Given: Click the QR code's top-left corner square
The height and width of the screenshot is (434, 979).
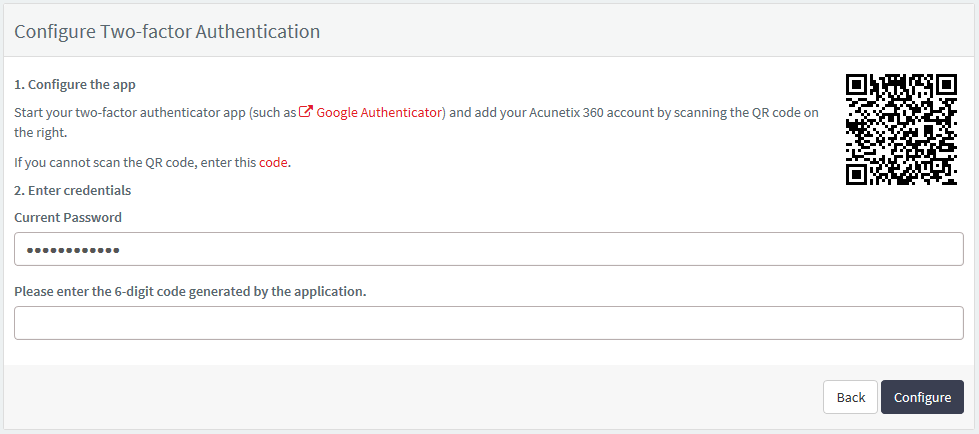Looking at the screenshot, I should point(858,86).
